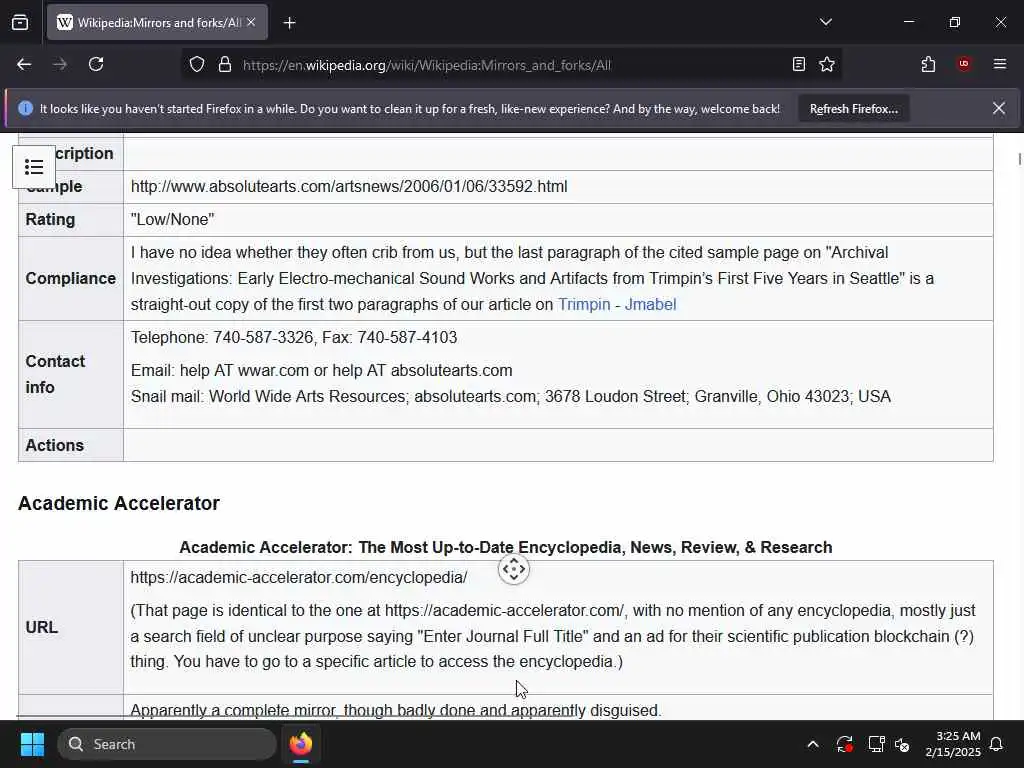The image size is (1024, 768).
Task: Click the Compliance row header
Action: 71,278
